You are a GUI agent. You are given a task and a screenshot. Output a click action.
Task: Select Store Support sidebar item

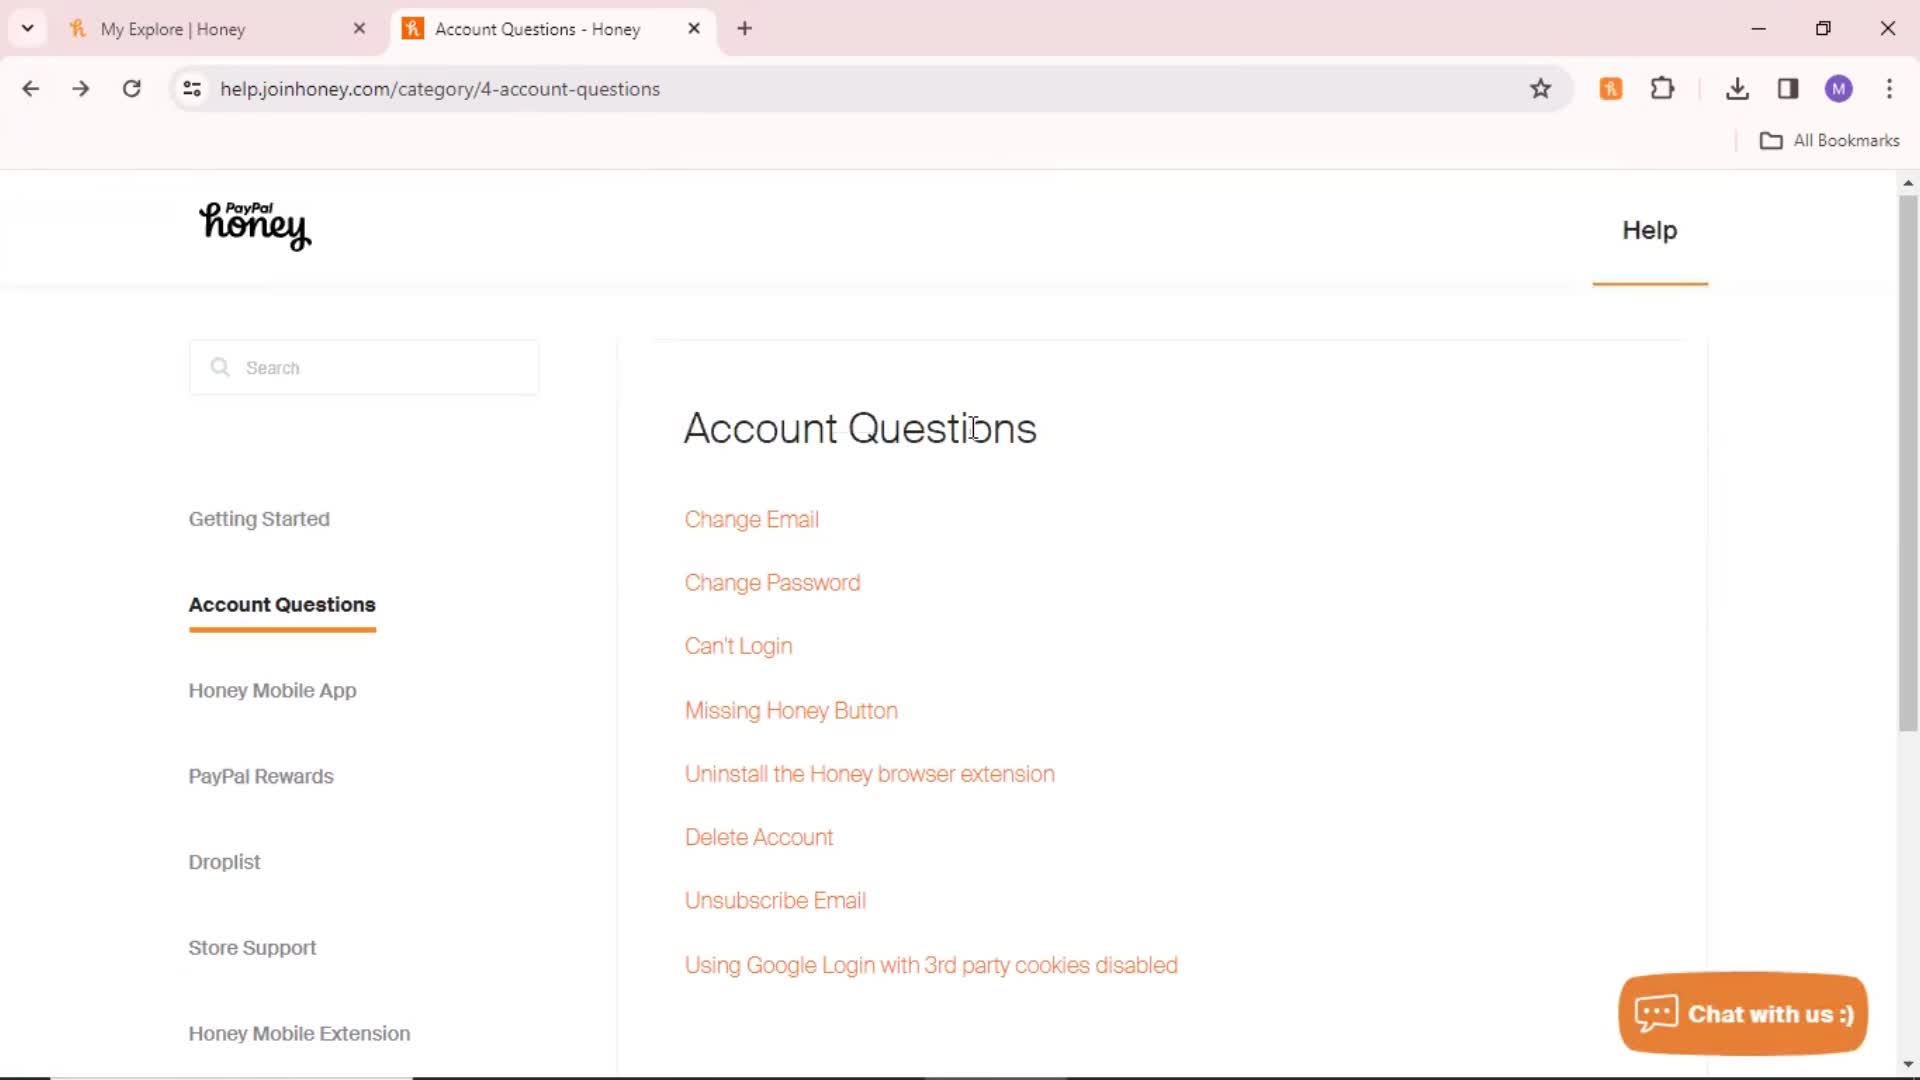tap(253, 947)
